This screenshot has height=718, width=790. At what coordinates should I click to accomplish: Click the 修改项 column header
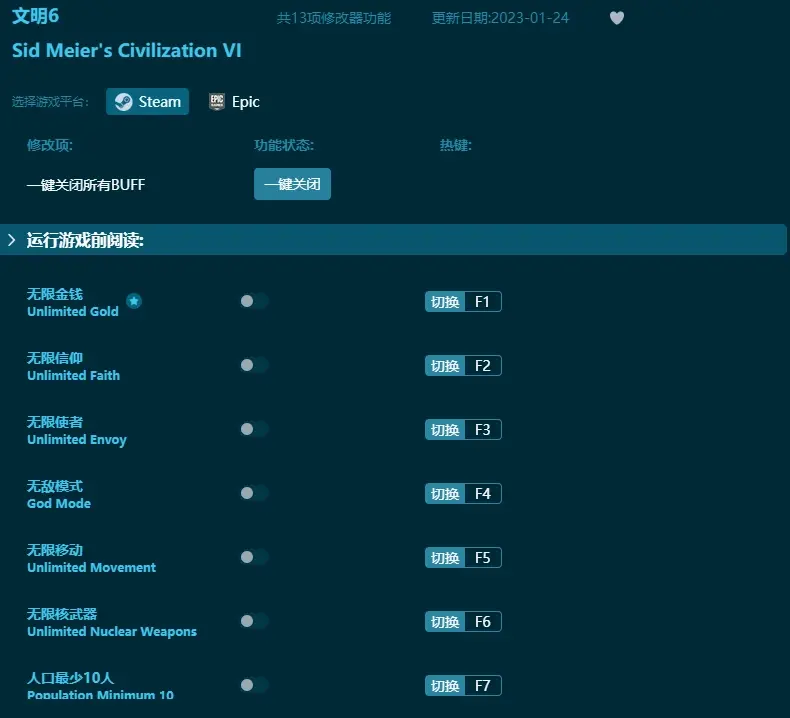[x=50, y=145]
